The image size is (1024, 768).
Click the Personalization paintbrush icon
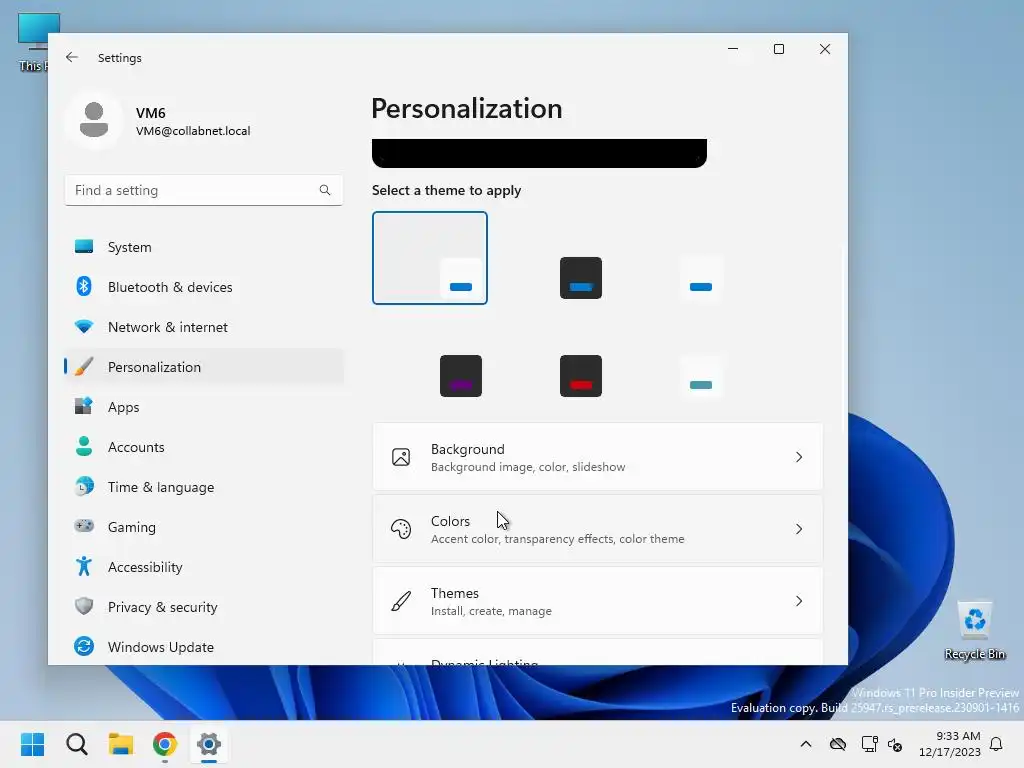coord(84,366)
